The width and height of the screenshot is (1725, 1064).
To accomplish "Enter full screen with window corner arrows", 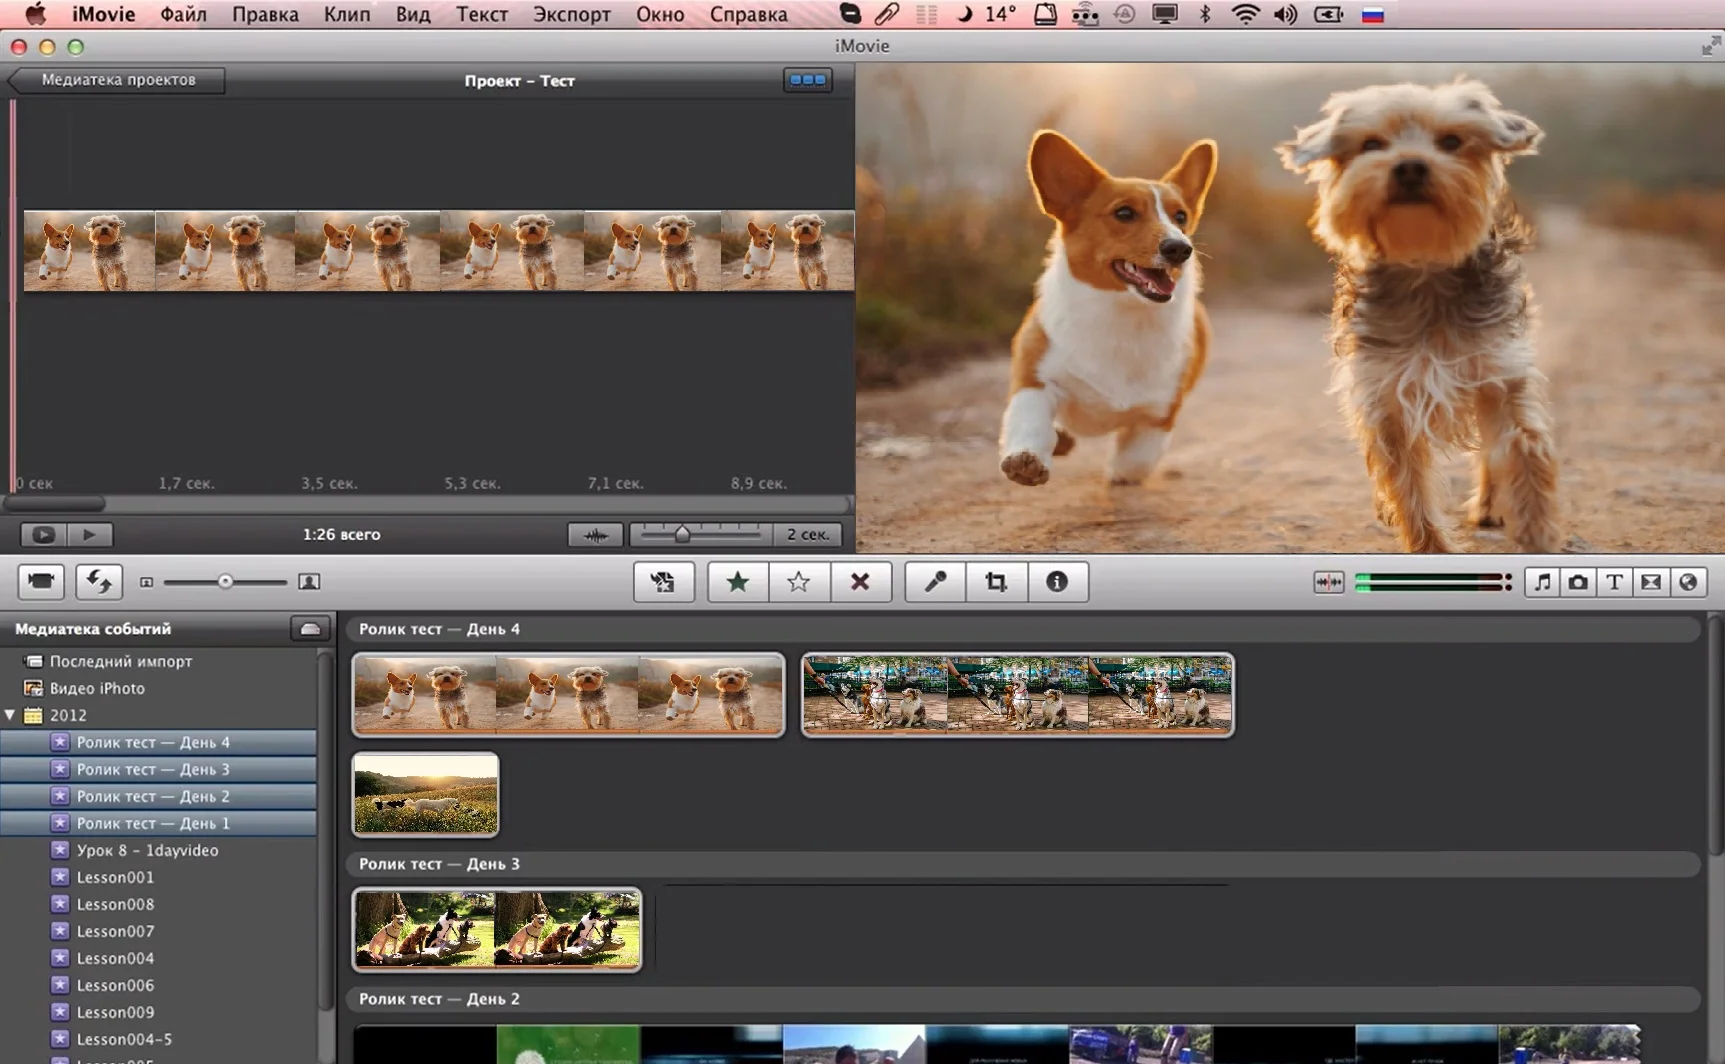I will 1711,46.
